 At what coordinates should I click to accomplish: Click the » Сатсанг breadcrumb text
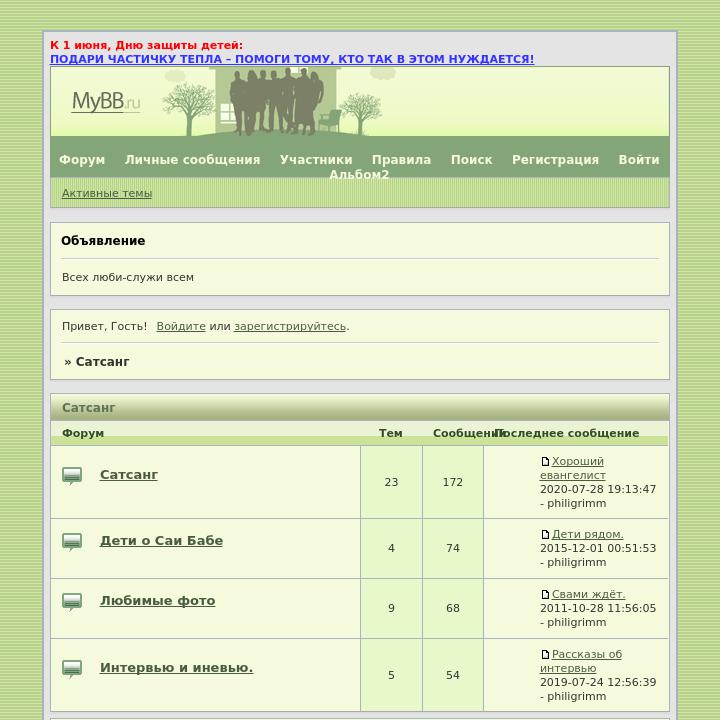(97, 362)
